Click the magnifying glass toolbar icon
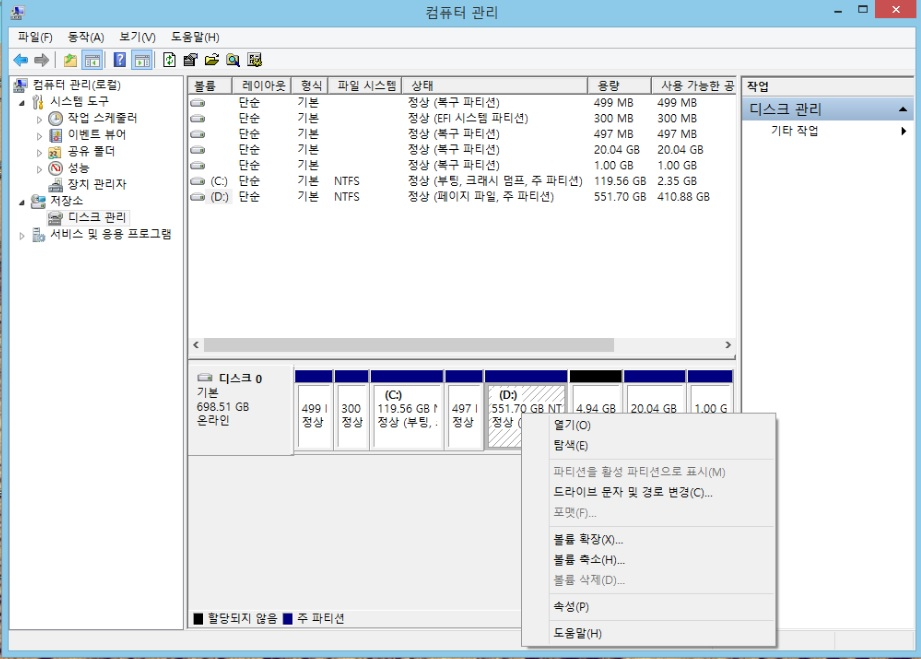Screen dimensions: 921x659 click(x=233, y=58)
